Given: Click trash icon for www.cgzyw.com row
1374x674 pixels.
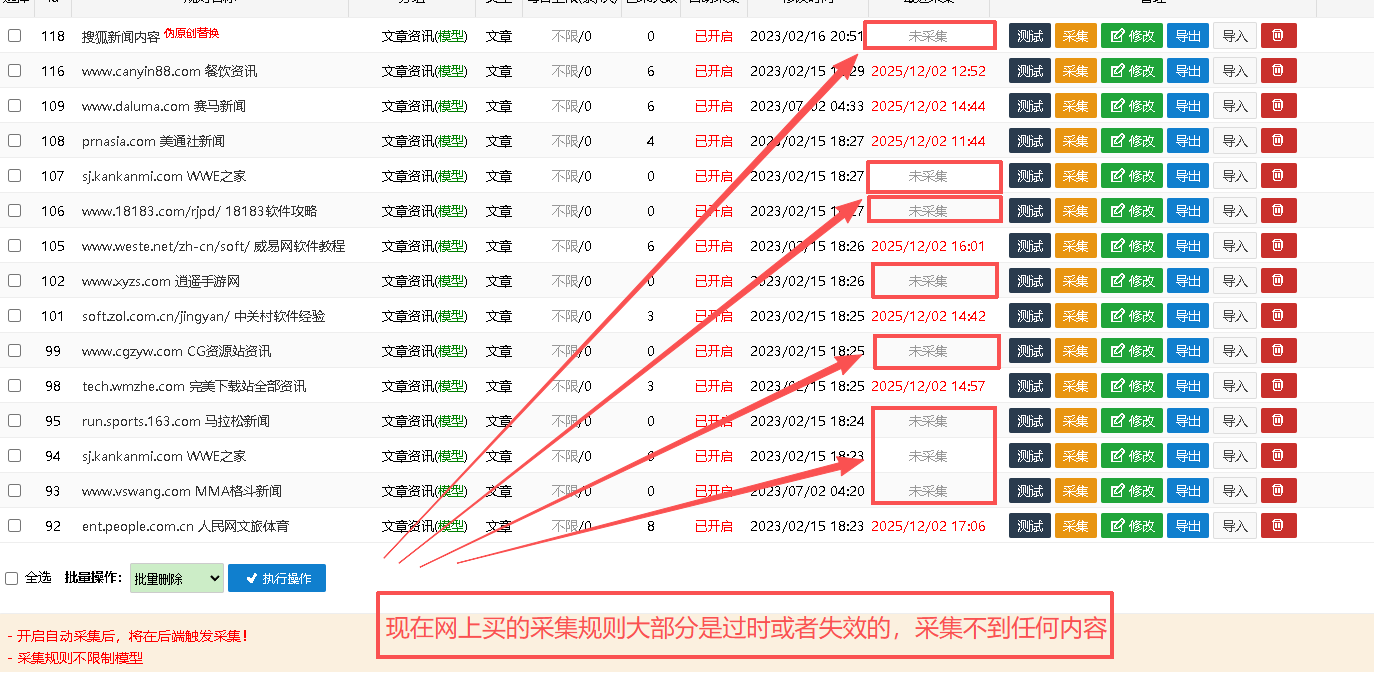Looking at the screenshot, I should (x=1278, y=351).
